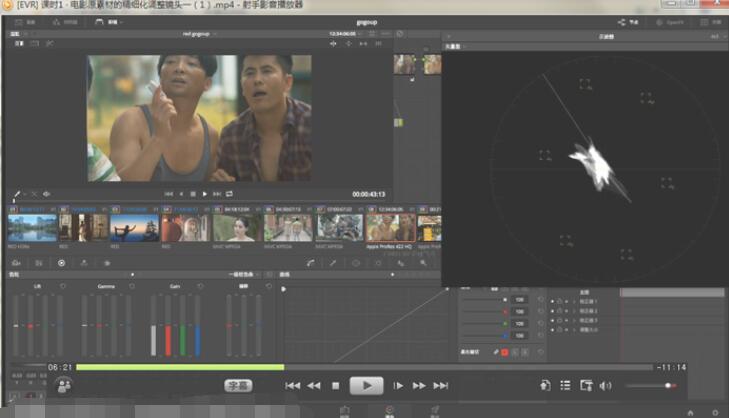The image size is (729, 418).
Task: Open the vectorscope type dropdown in scopes panel
Action: [455, 46]
